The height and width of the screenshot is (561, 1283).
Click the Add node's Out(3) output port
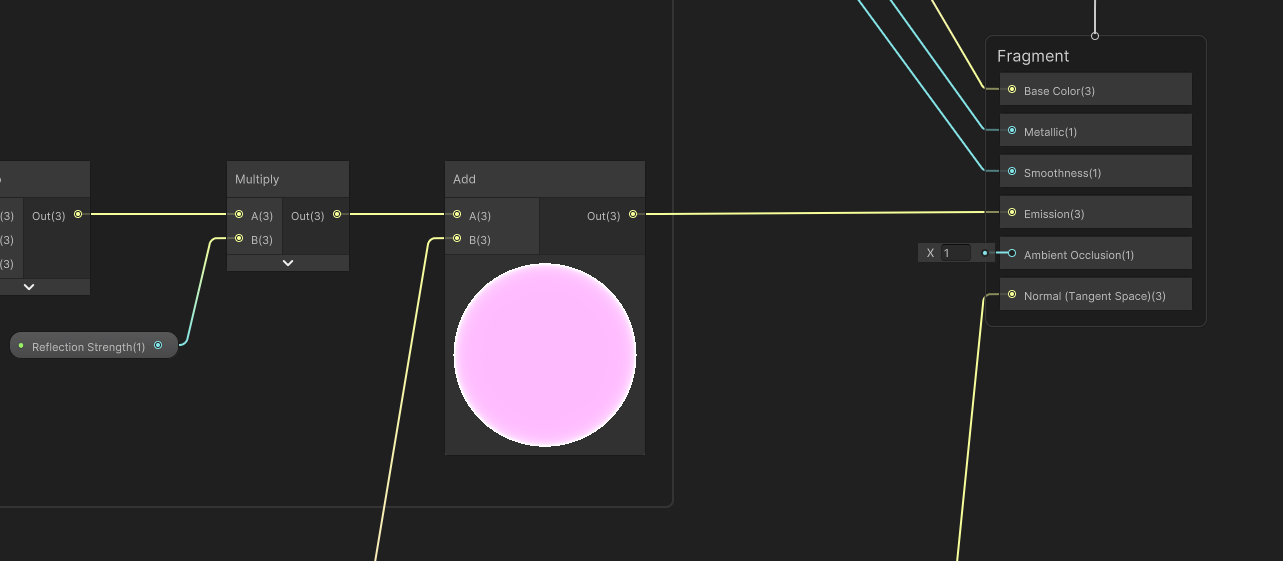(633, 214)
